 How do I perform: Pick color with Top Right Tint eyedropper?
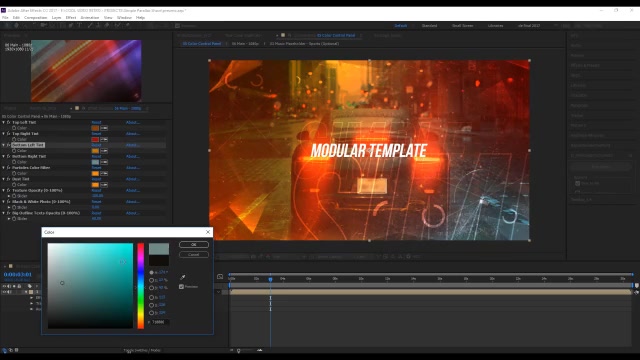coord(104,140)
